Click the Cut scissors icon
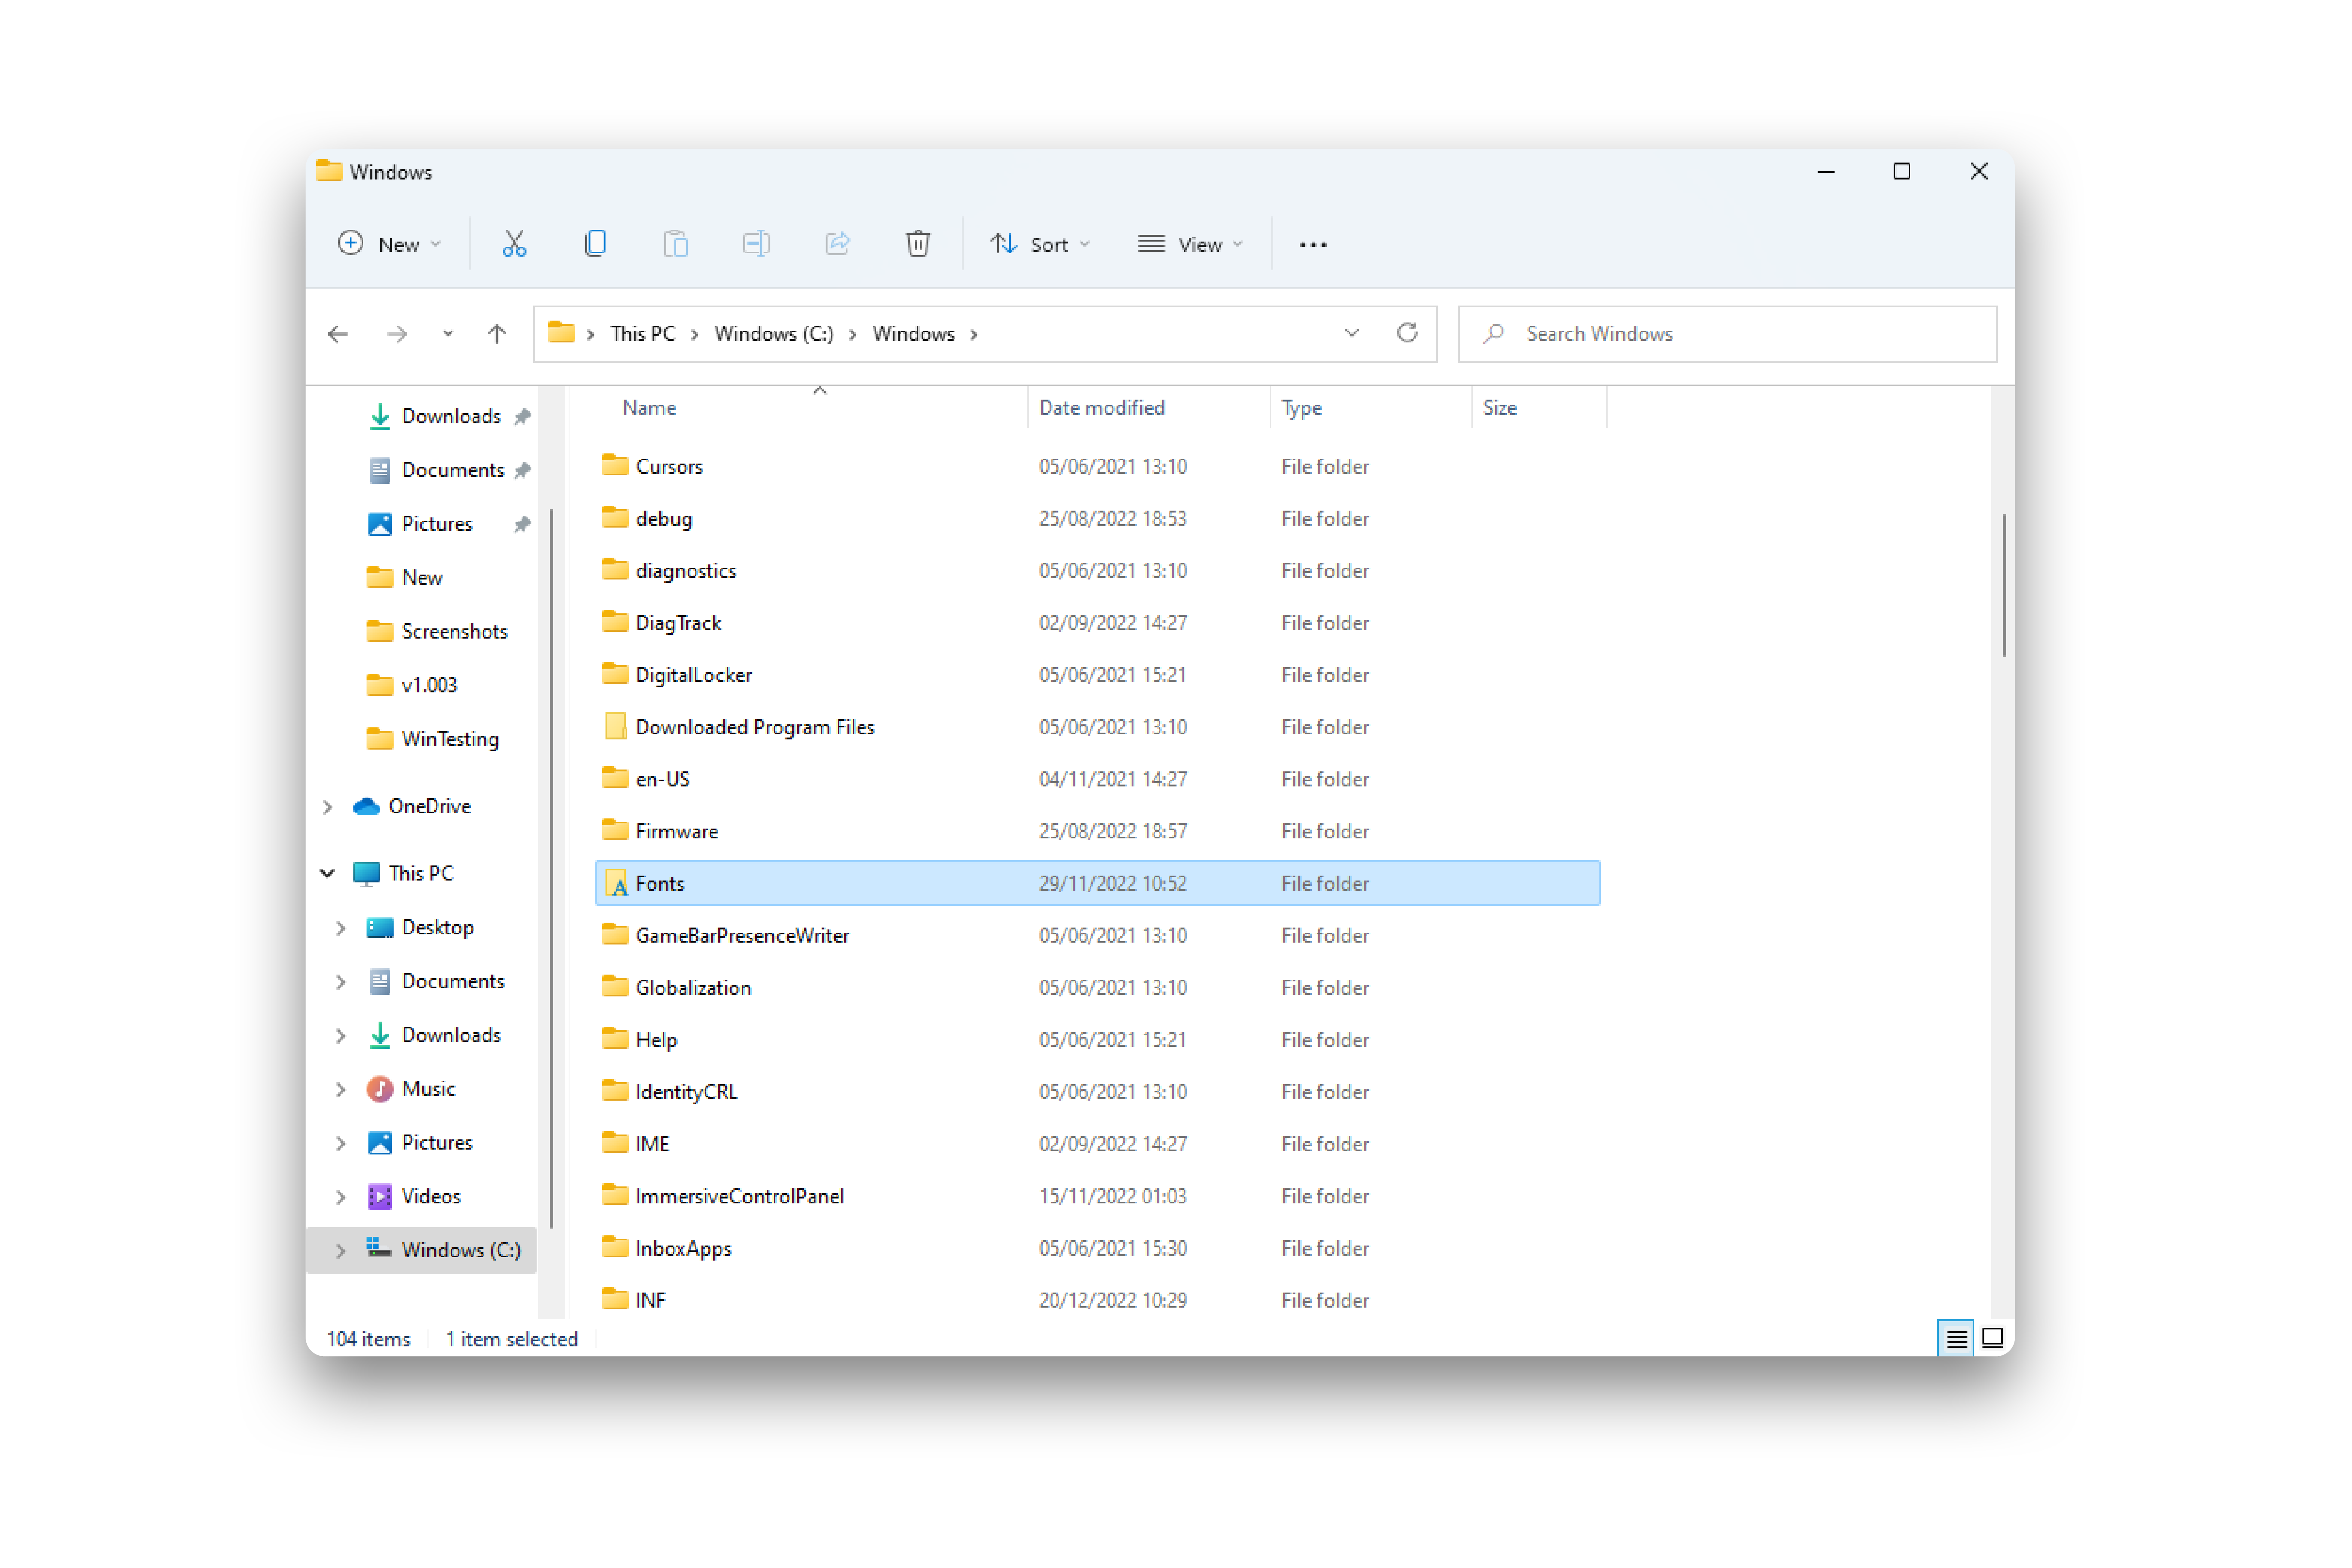The width and height of the screenshot is (2352, 1568). (514, 244)
